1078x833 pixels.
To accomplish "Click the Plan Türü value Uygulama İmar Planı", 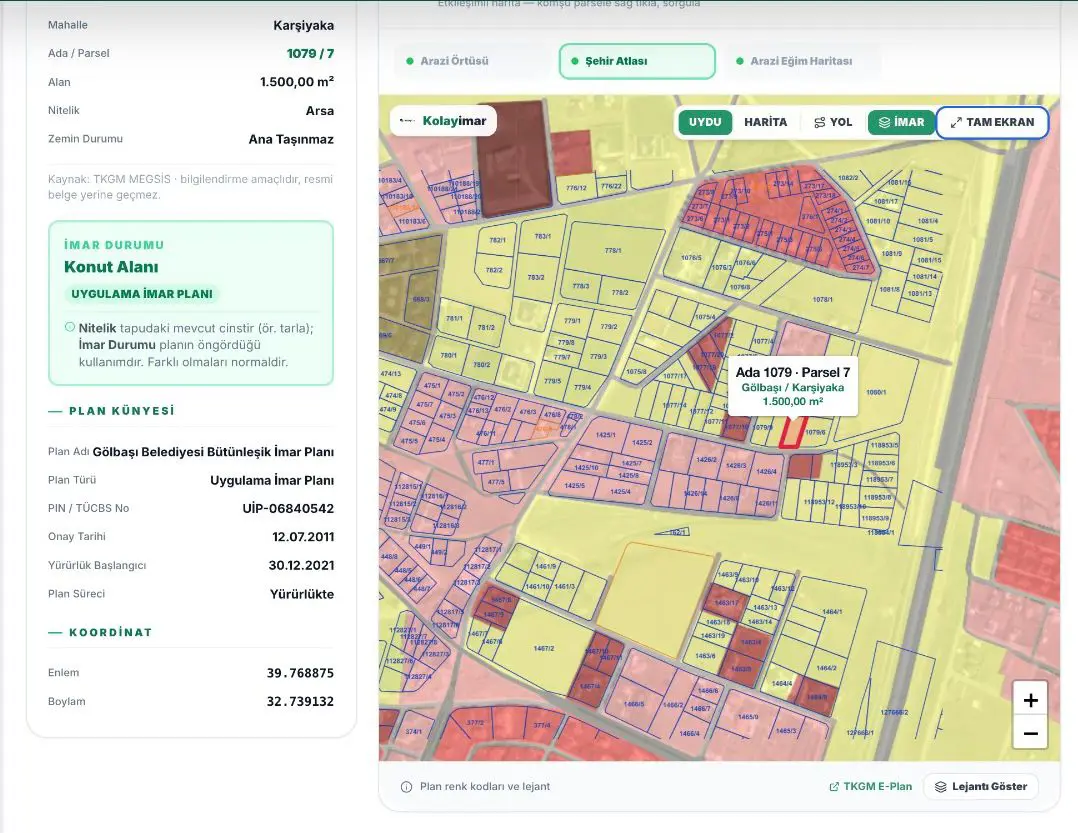I will 272,480.
